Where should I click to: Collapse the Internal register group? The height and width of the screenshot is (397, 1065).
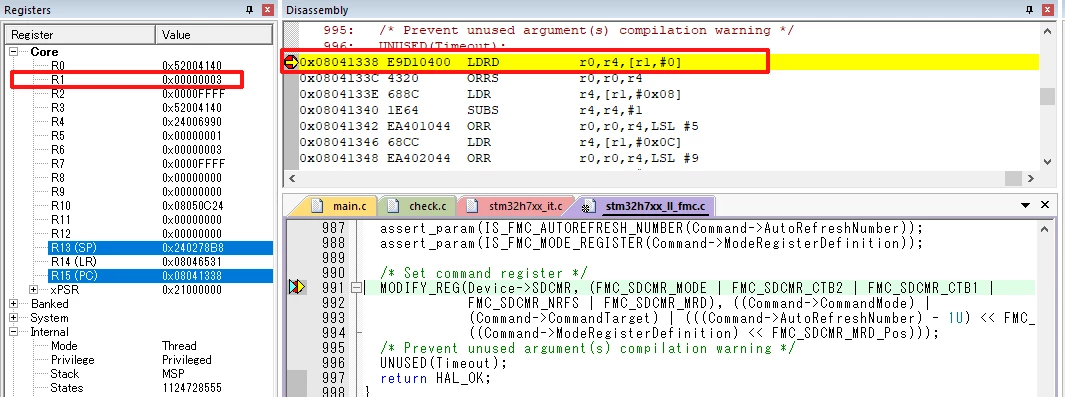[14, 332]
